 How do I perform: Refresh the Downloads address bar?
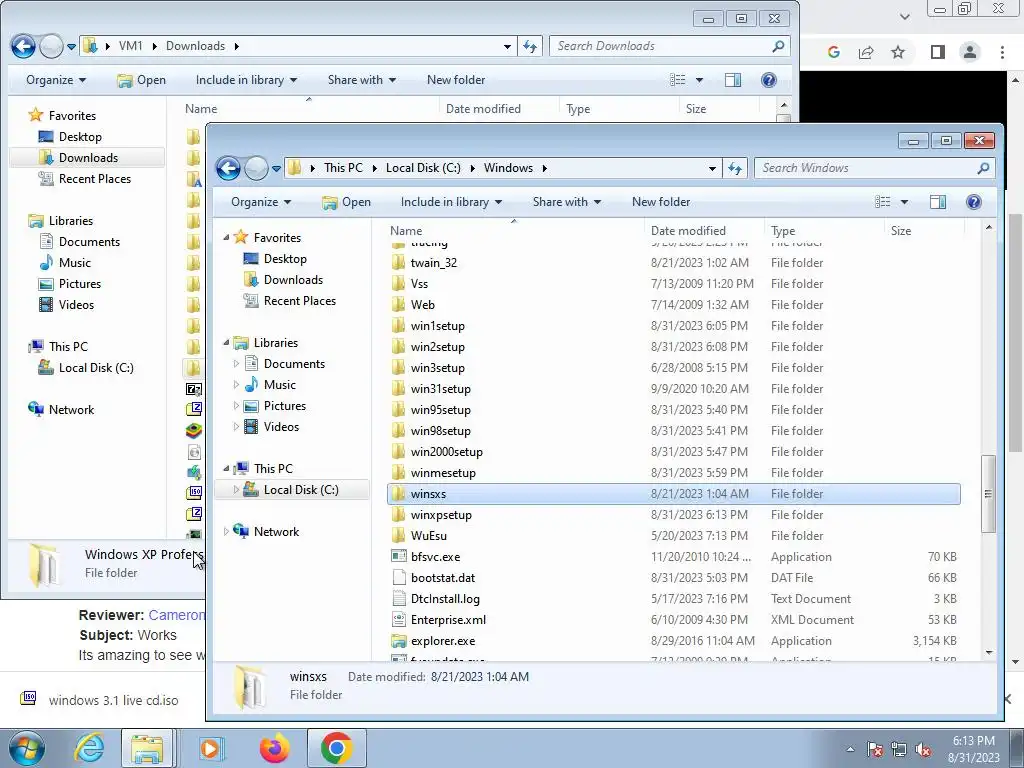click(x=530, y=46)
